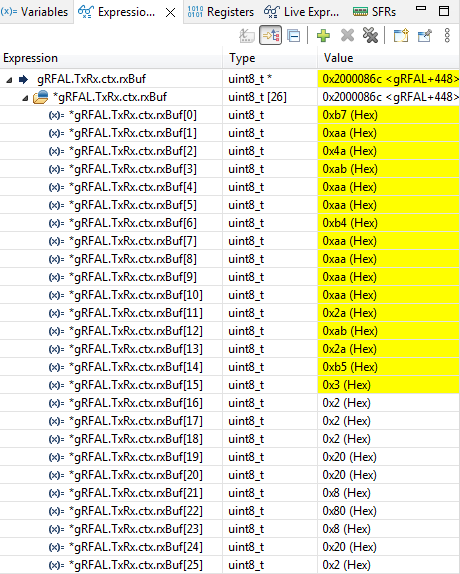Image resolution: width=460 pixels, height=574 pixels.
Task: Click value 0xb4 (Hex) of rxBuf[6]
Action: [350, 223]
